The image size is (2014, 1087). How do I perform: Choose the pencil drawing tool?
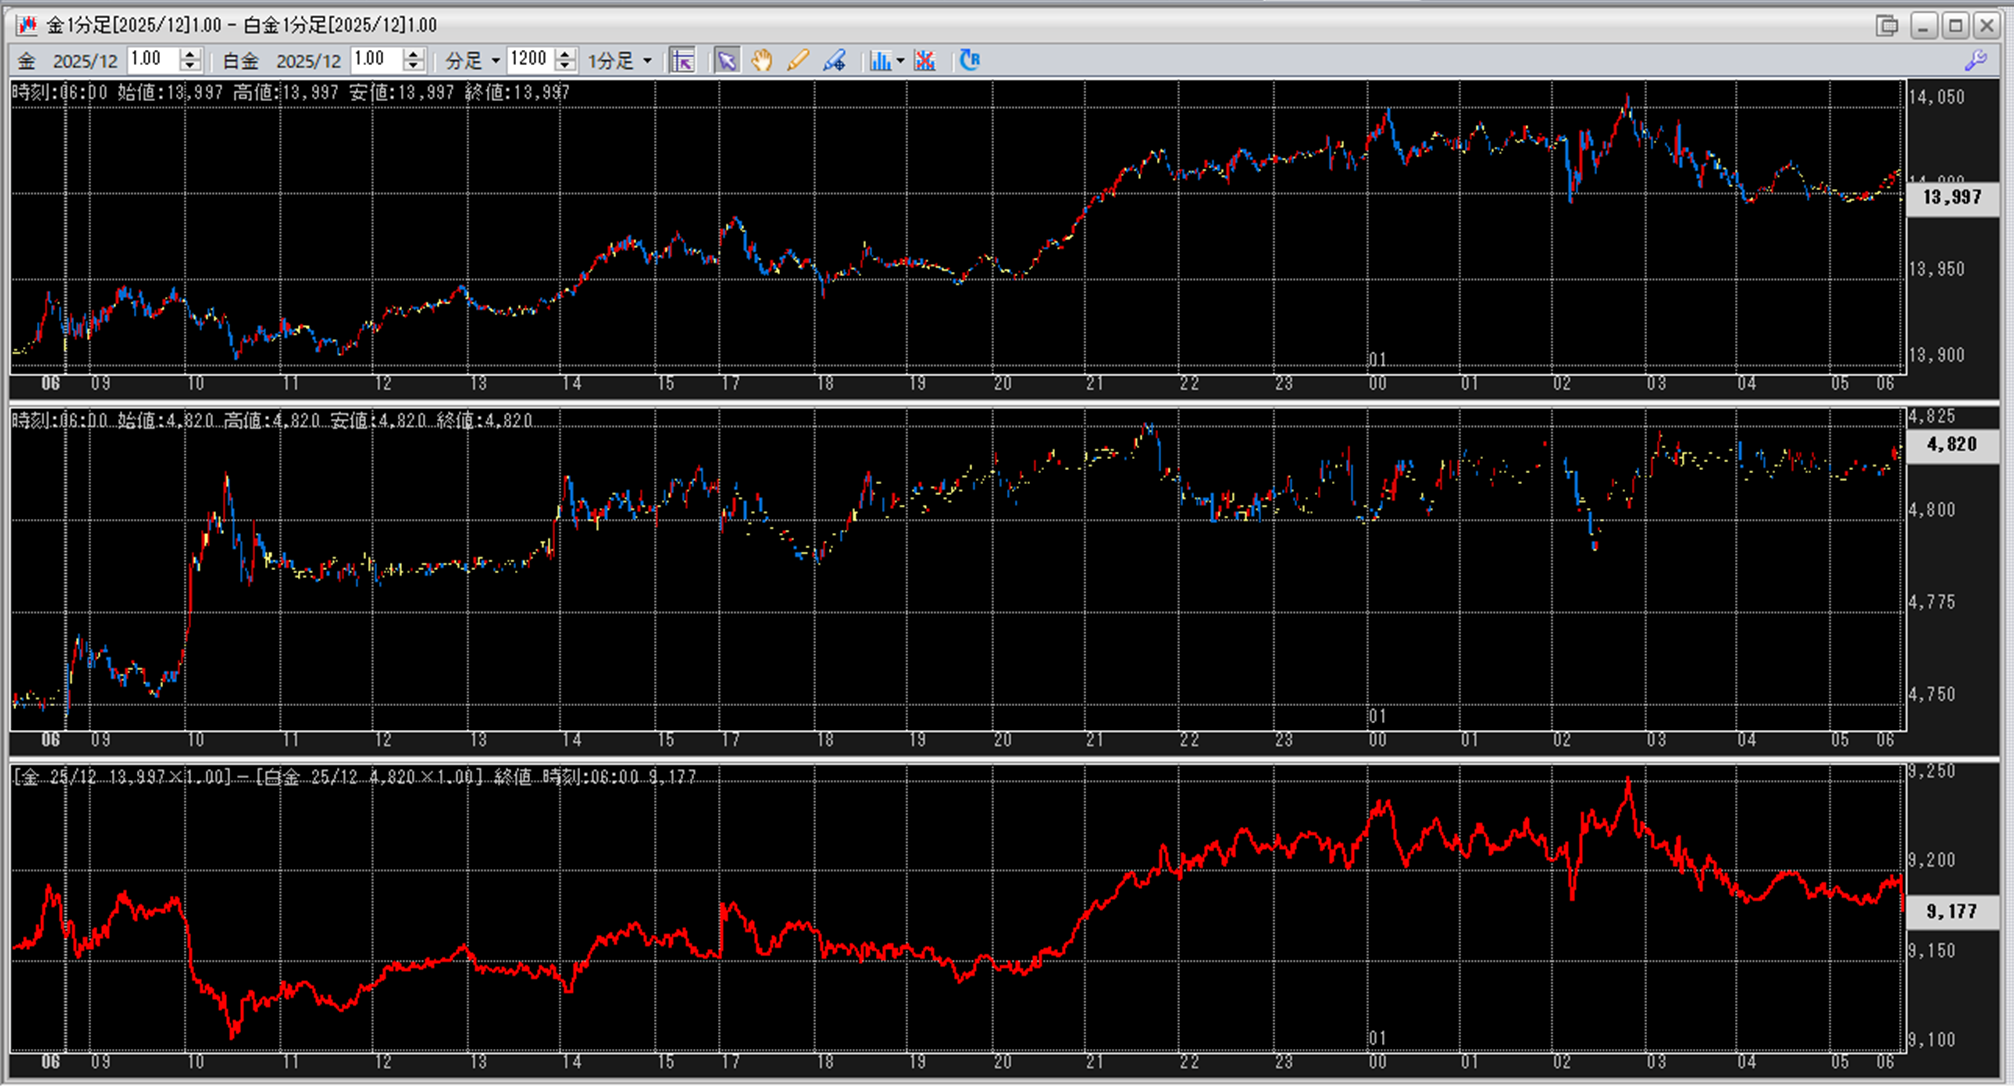point(797,61)
